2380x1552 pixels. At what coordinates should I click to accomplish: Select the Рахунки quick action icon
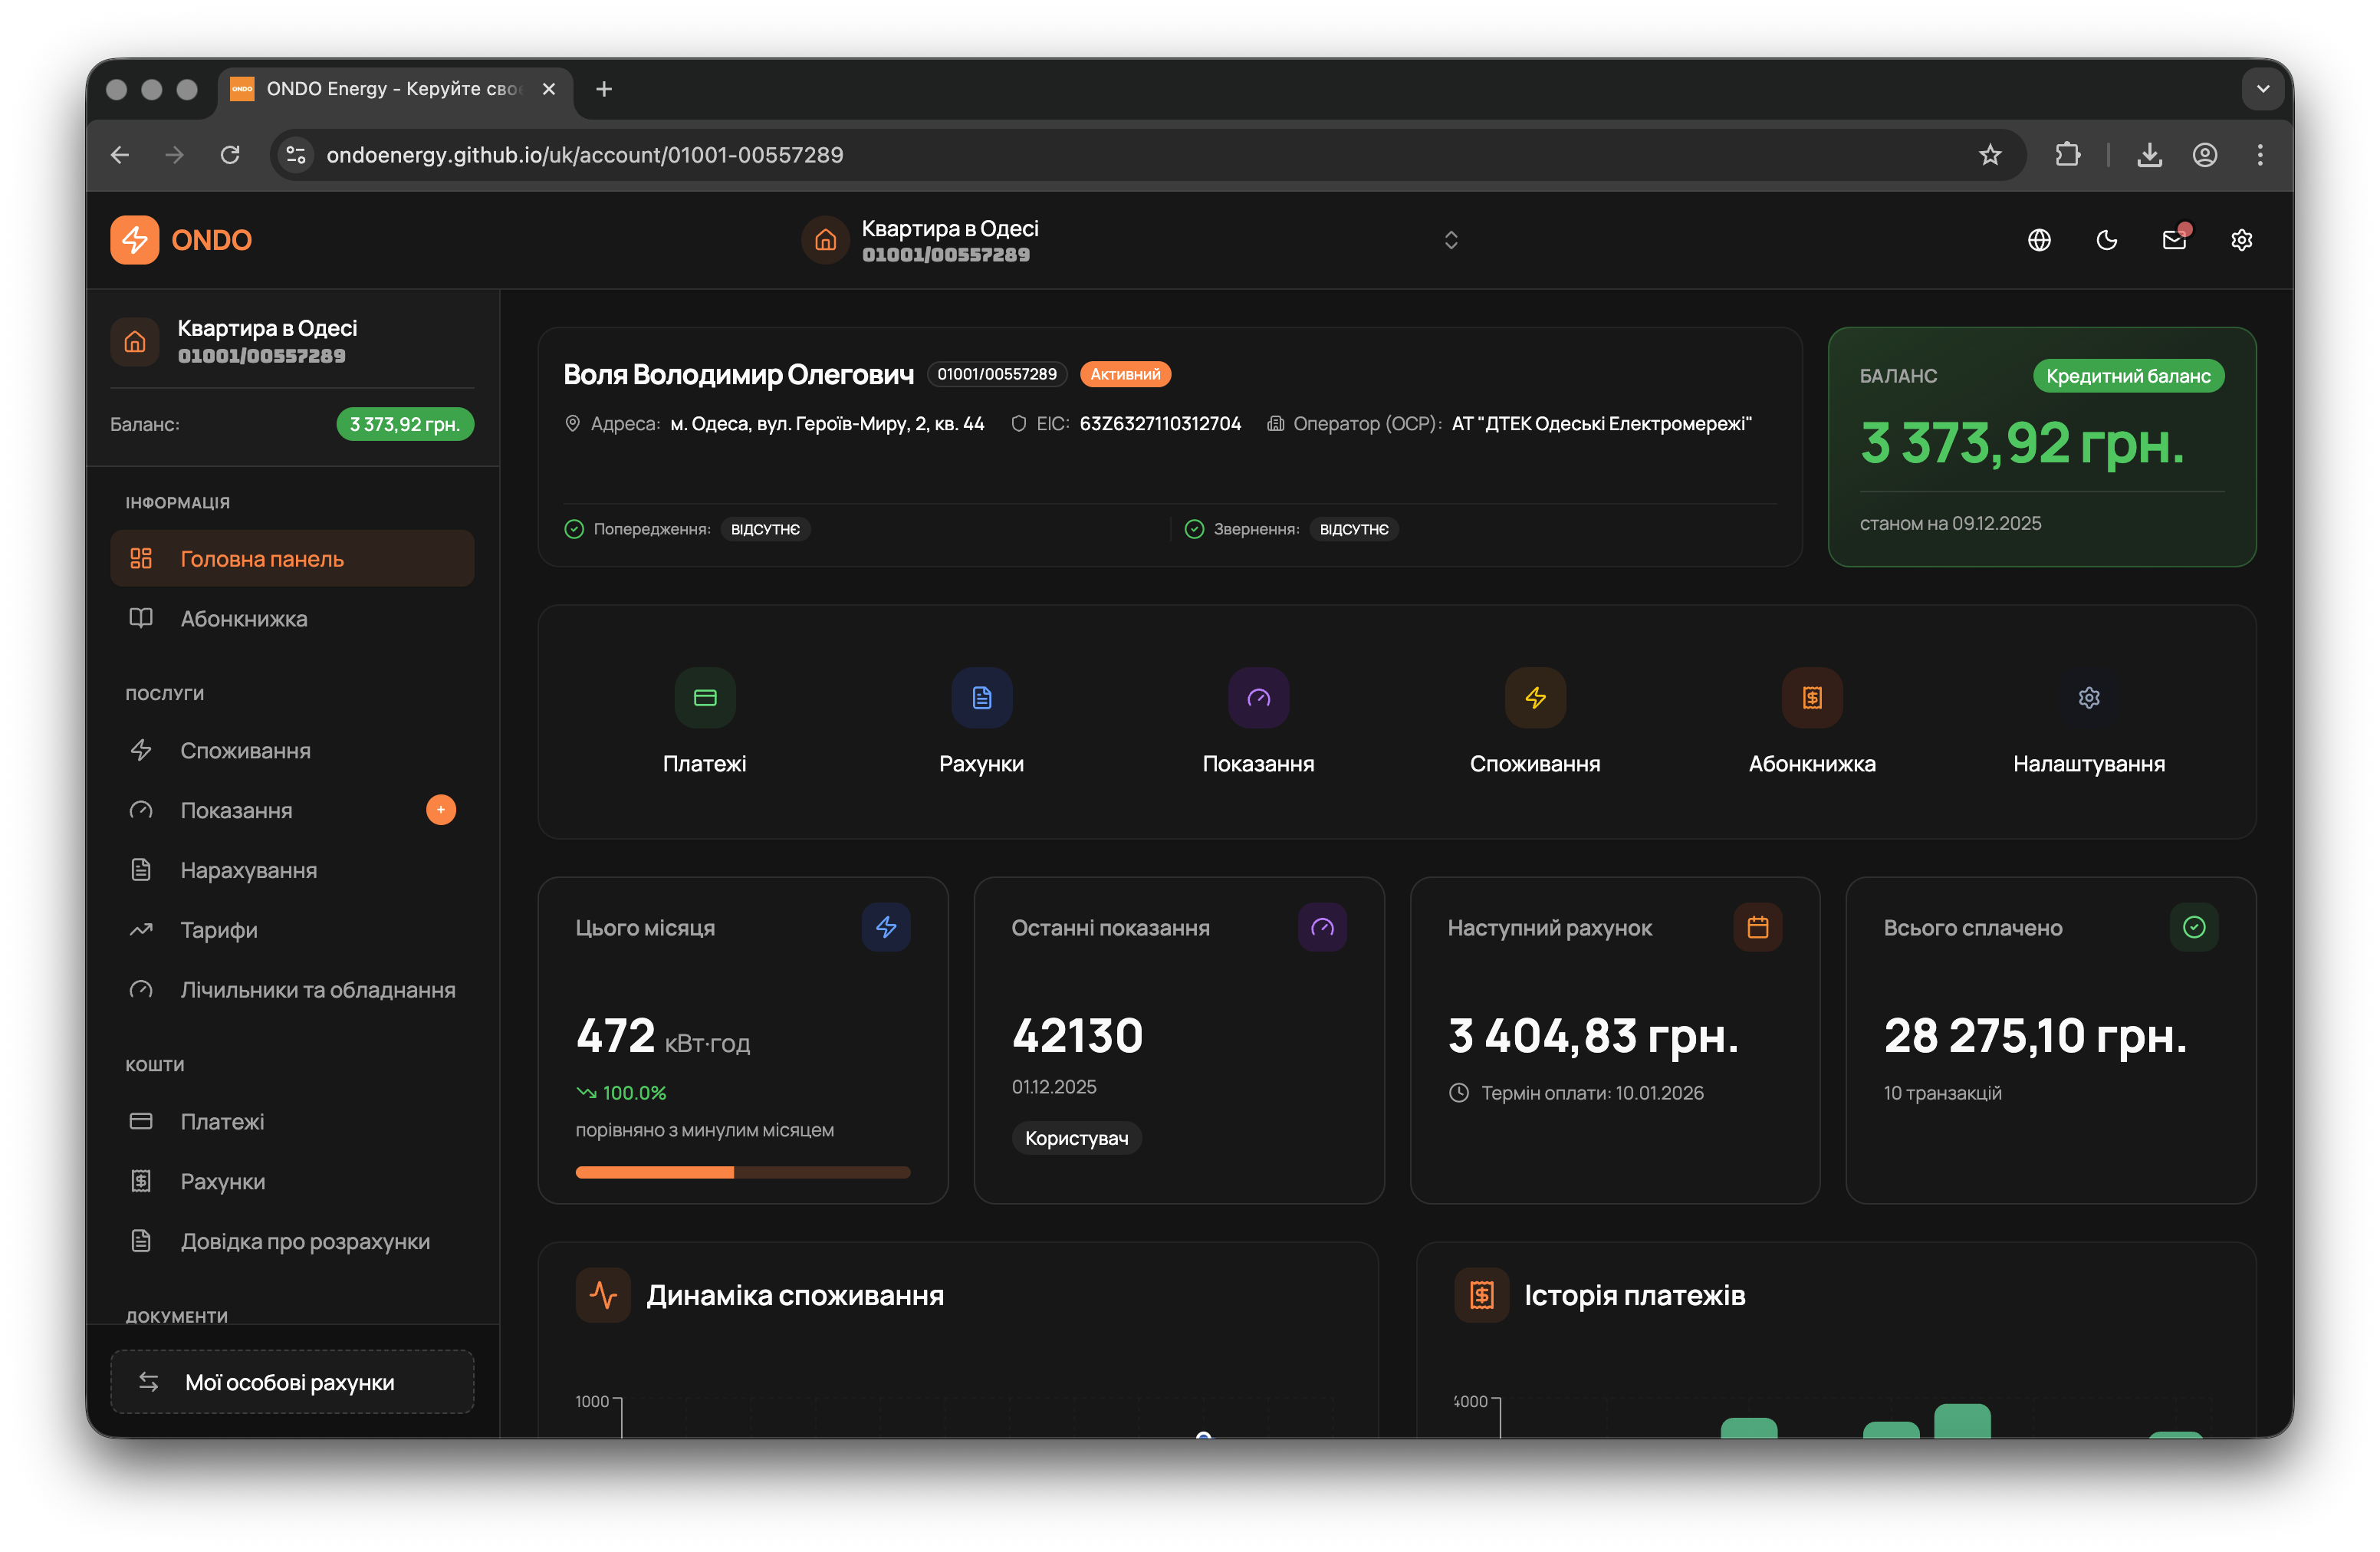click(981, 697)
